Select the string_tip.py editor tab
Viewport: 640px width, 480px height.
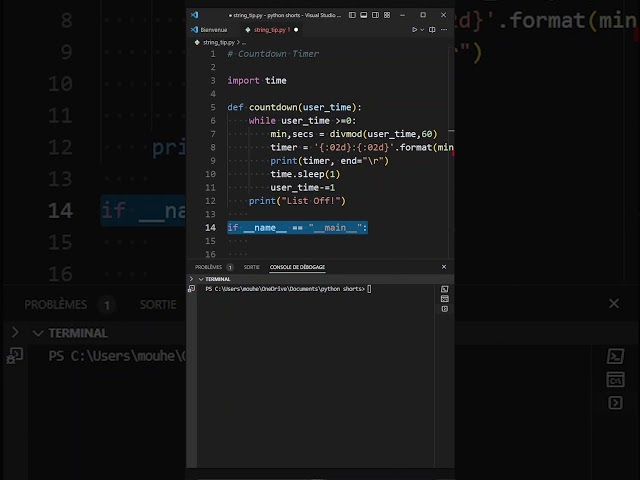pos(271,30)
